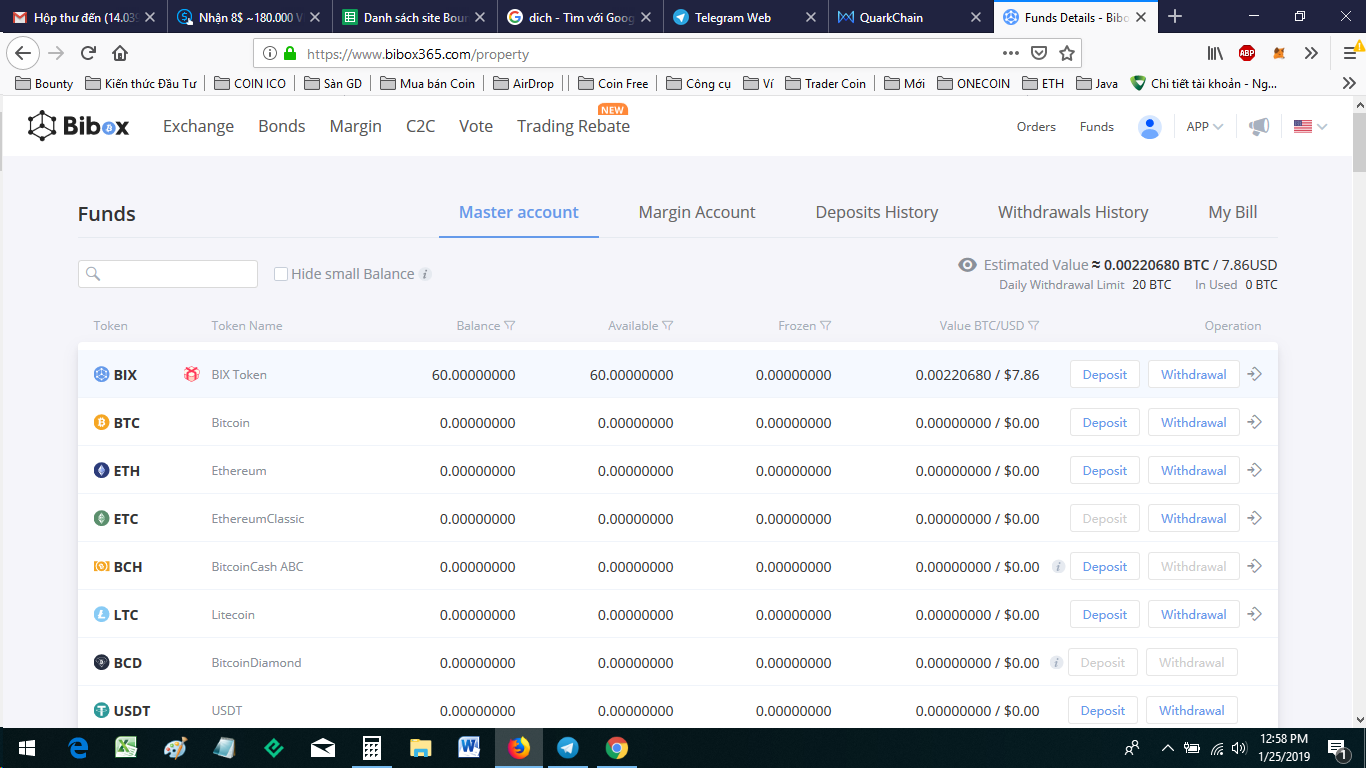Click the Bibox logo

78,126
